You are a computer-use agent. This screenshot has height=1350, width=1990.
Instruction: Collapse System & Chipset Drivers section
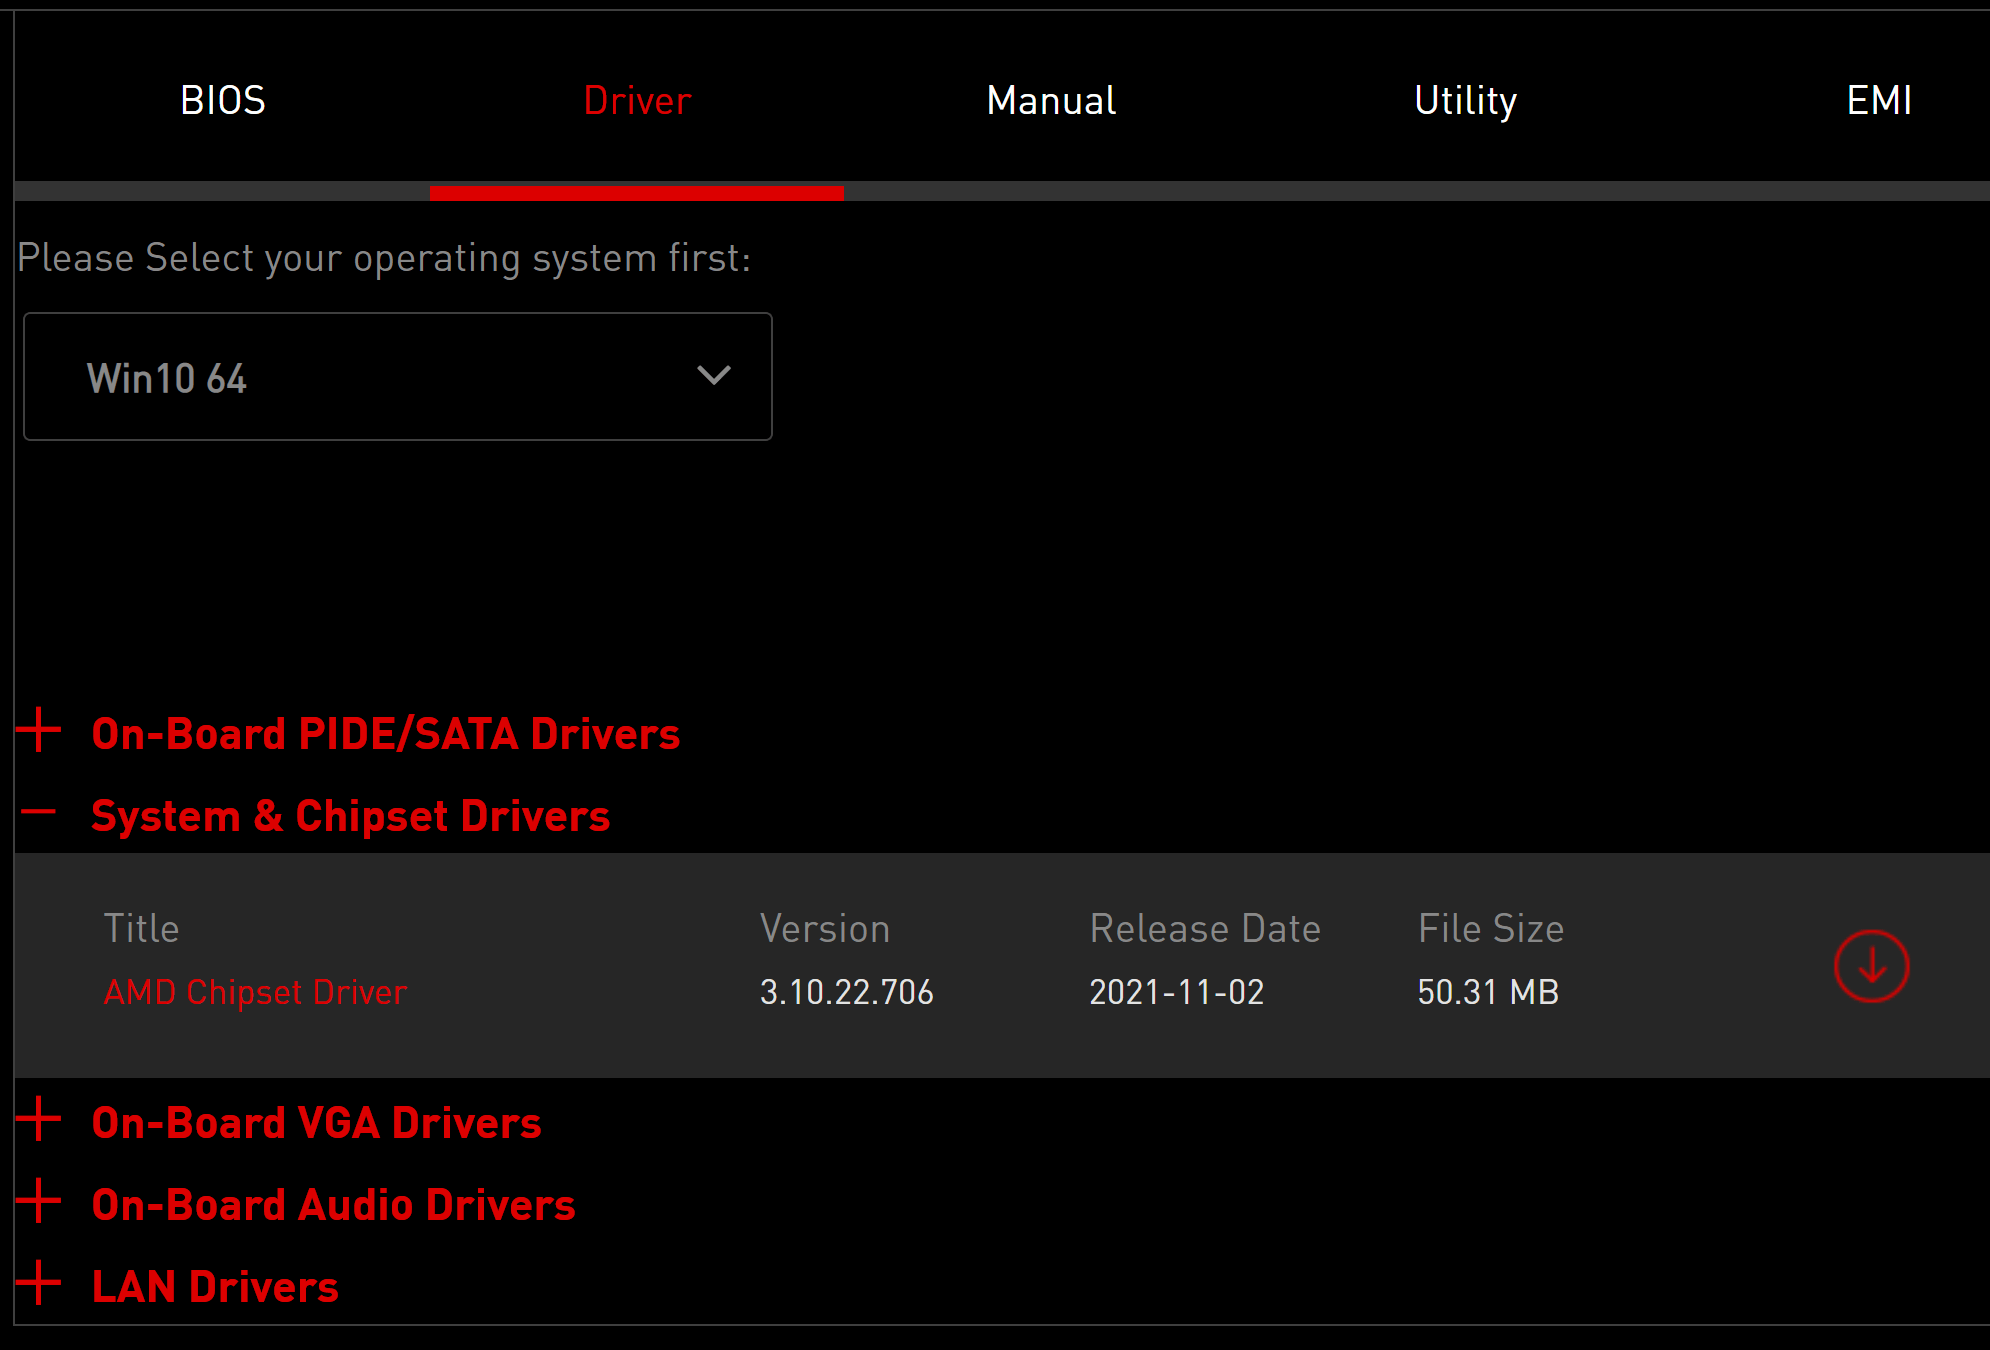coord(350,816)
